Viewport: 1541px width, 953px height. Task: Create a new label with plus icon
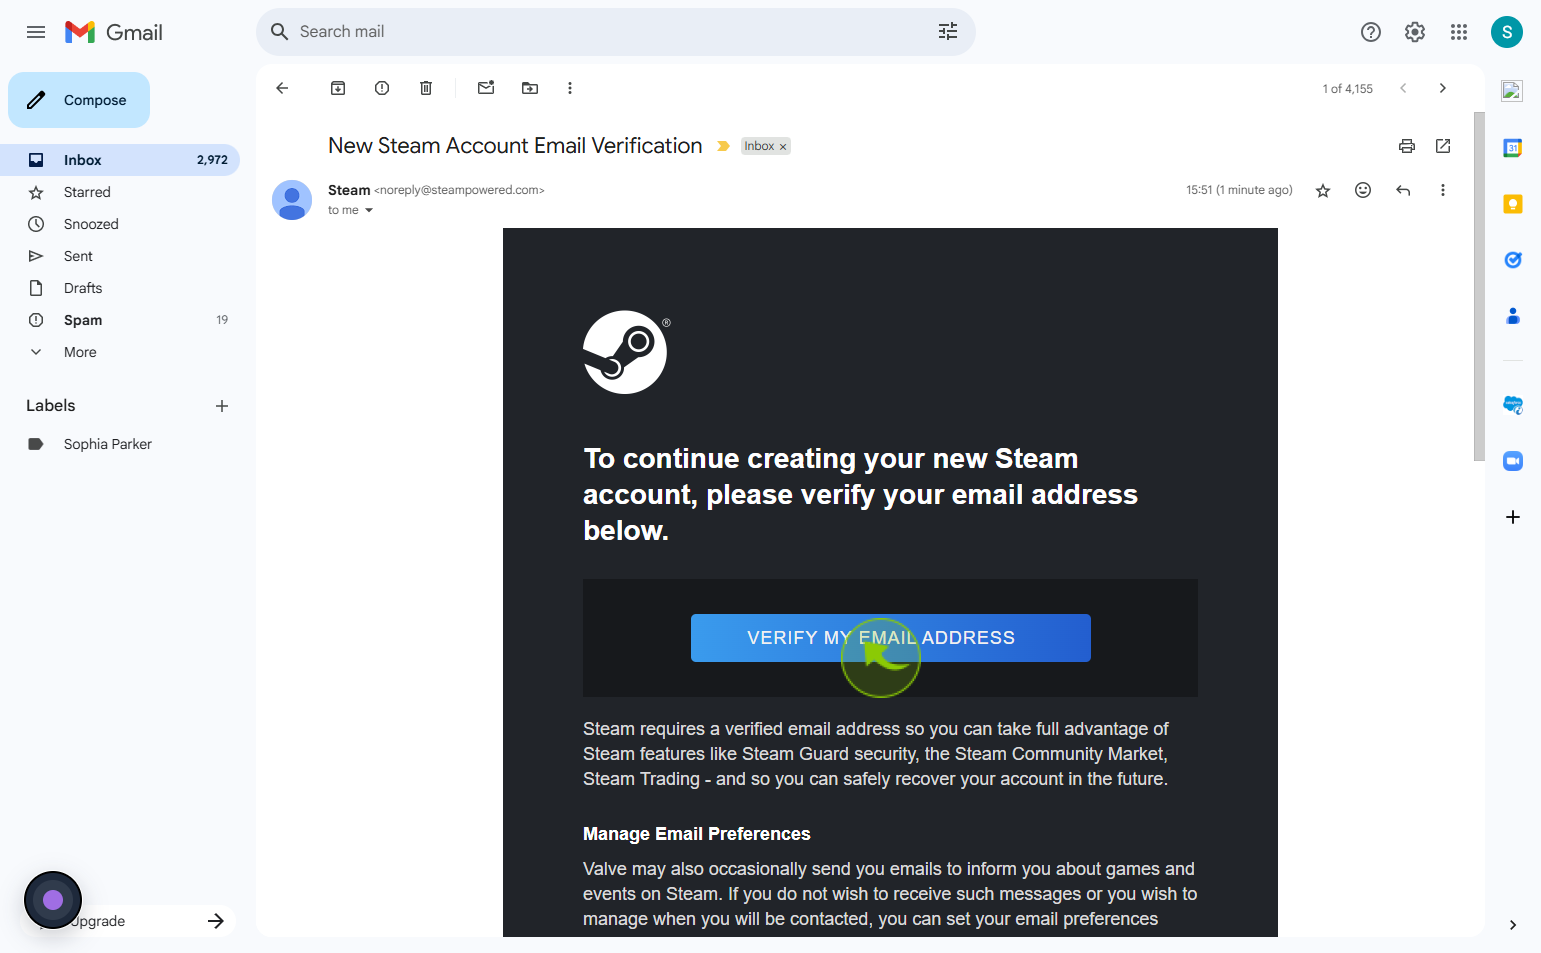coord(222,406)
